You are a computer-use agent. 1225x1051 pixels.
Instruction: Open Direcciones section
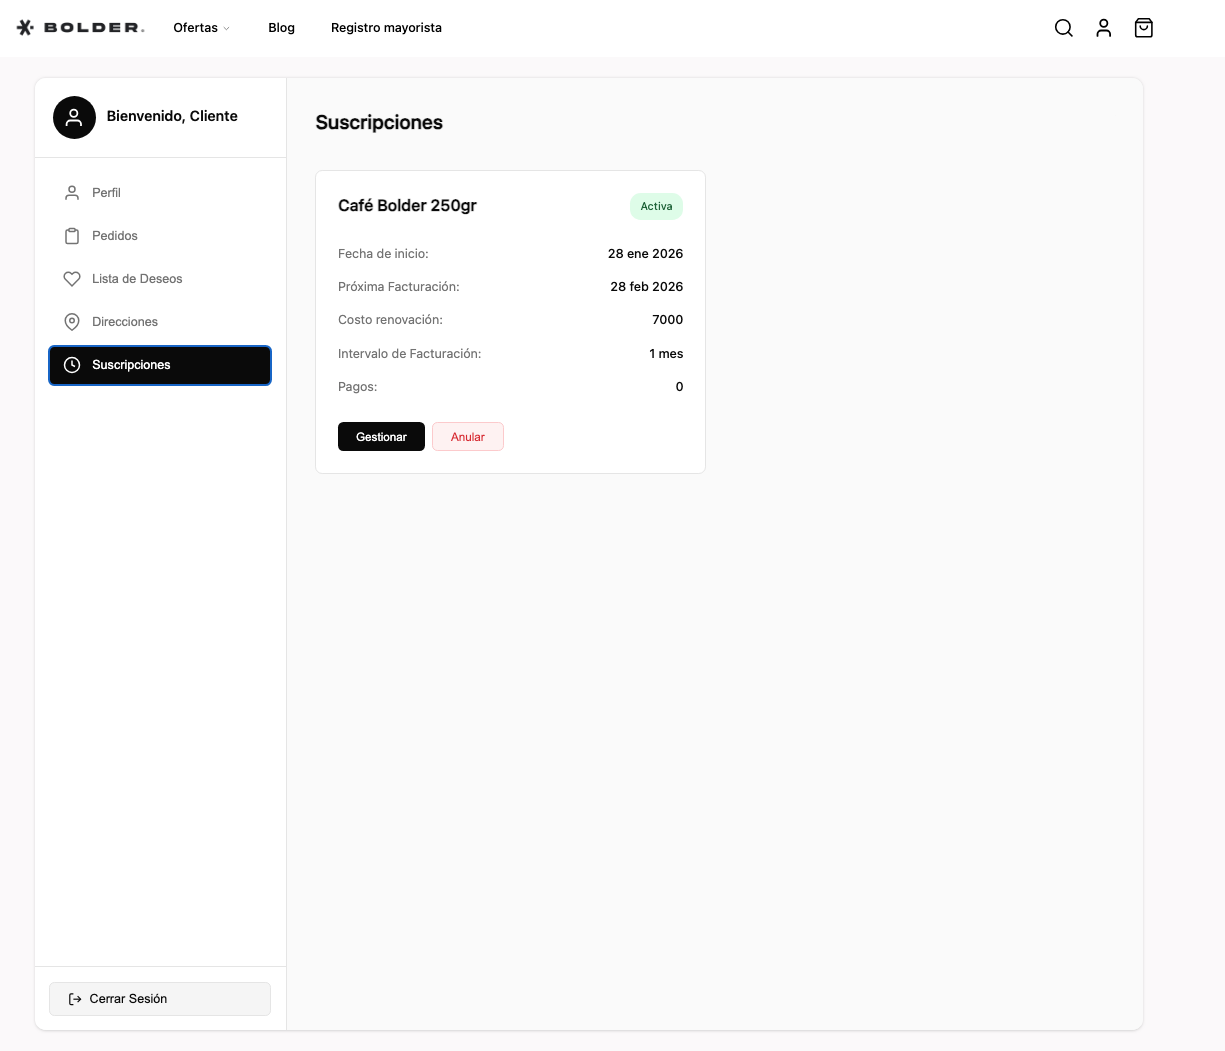point(160,322)
